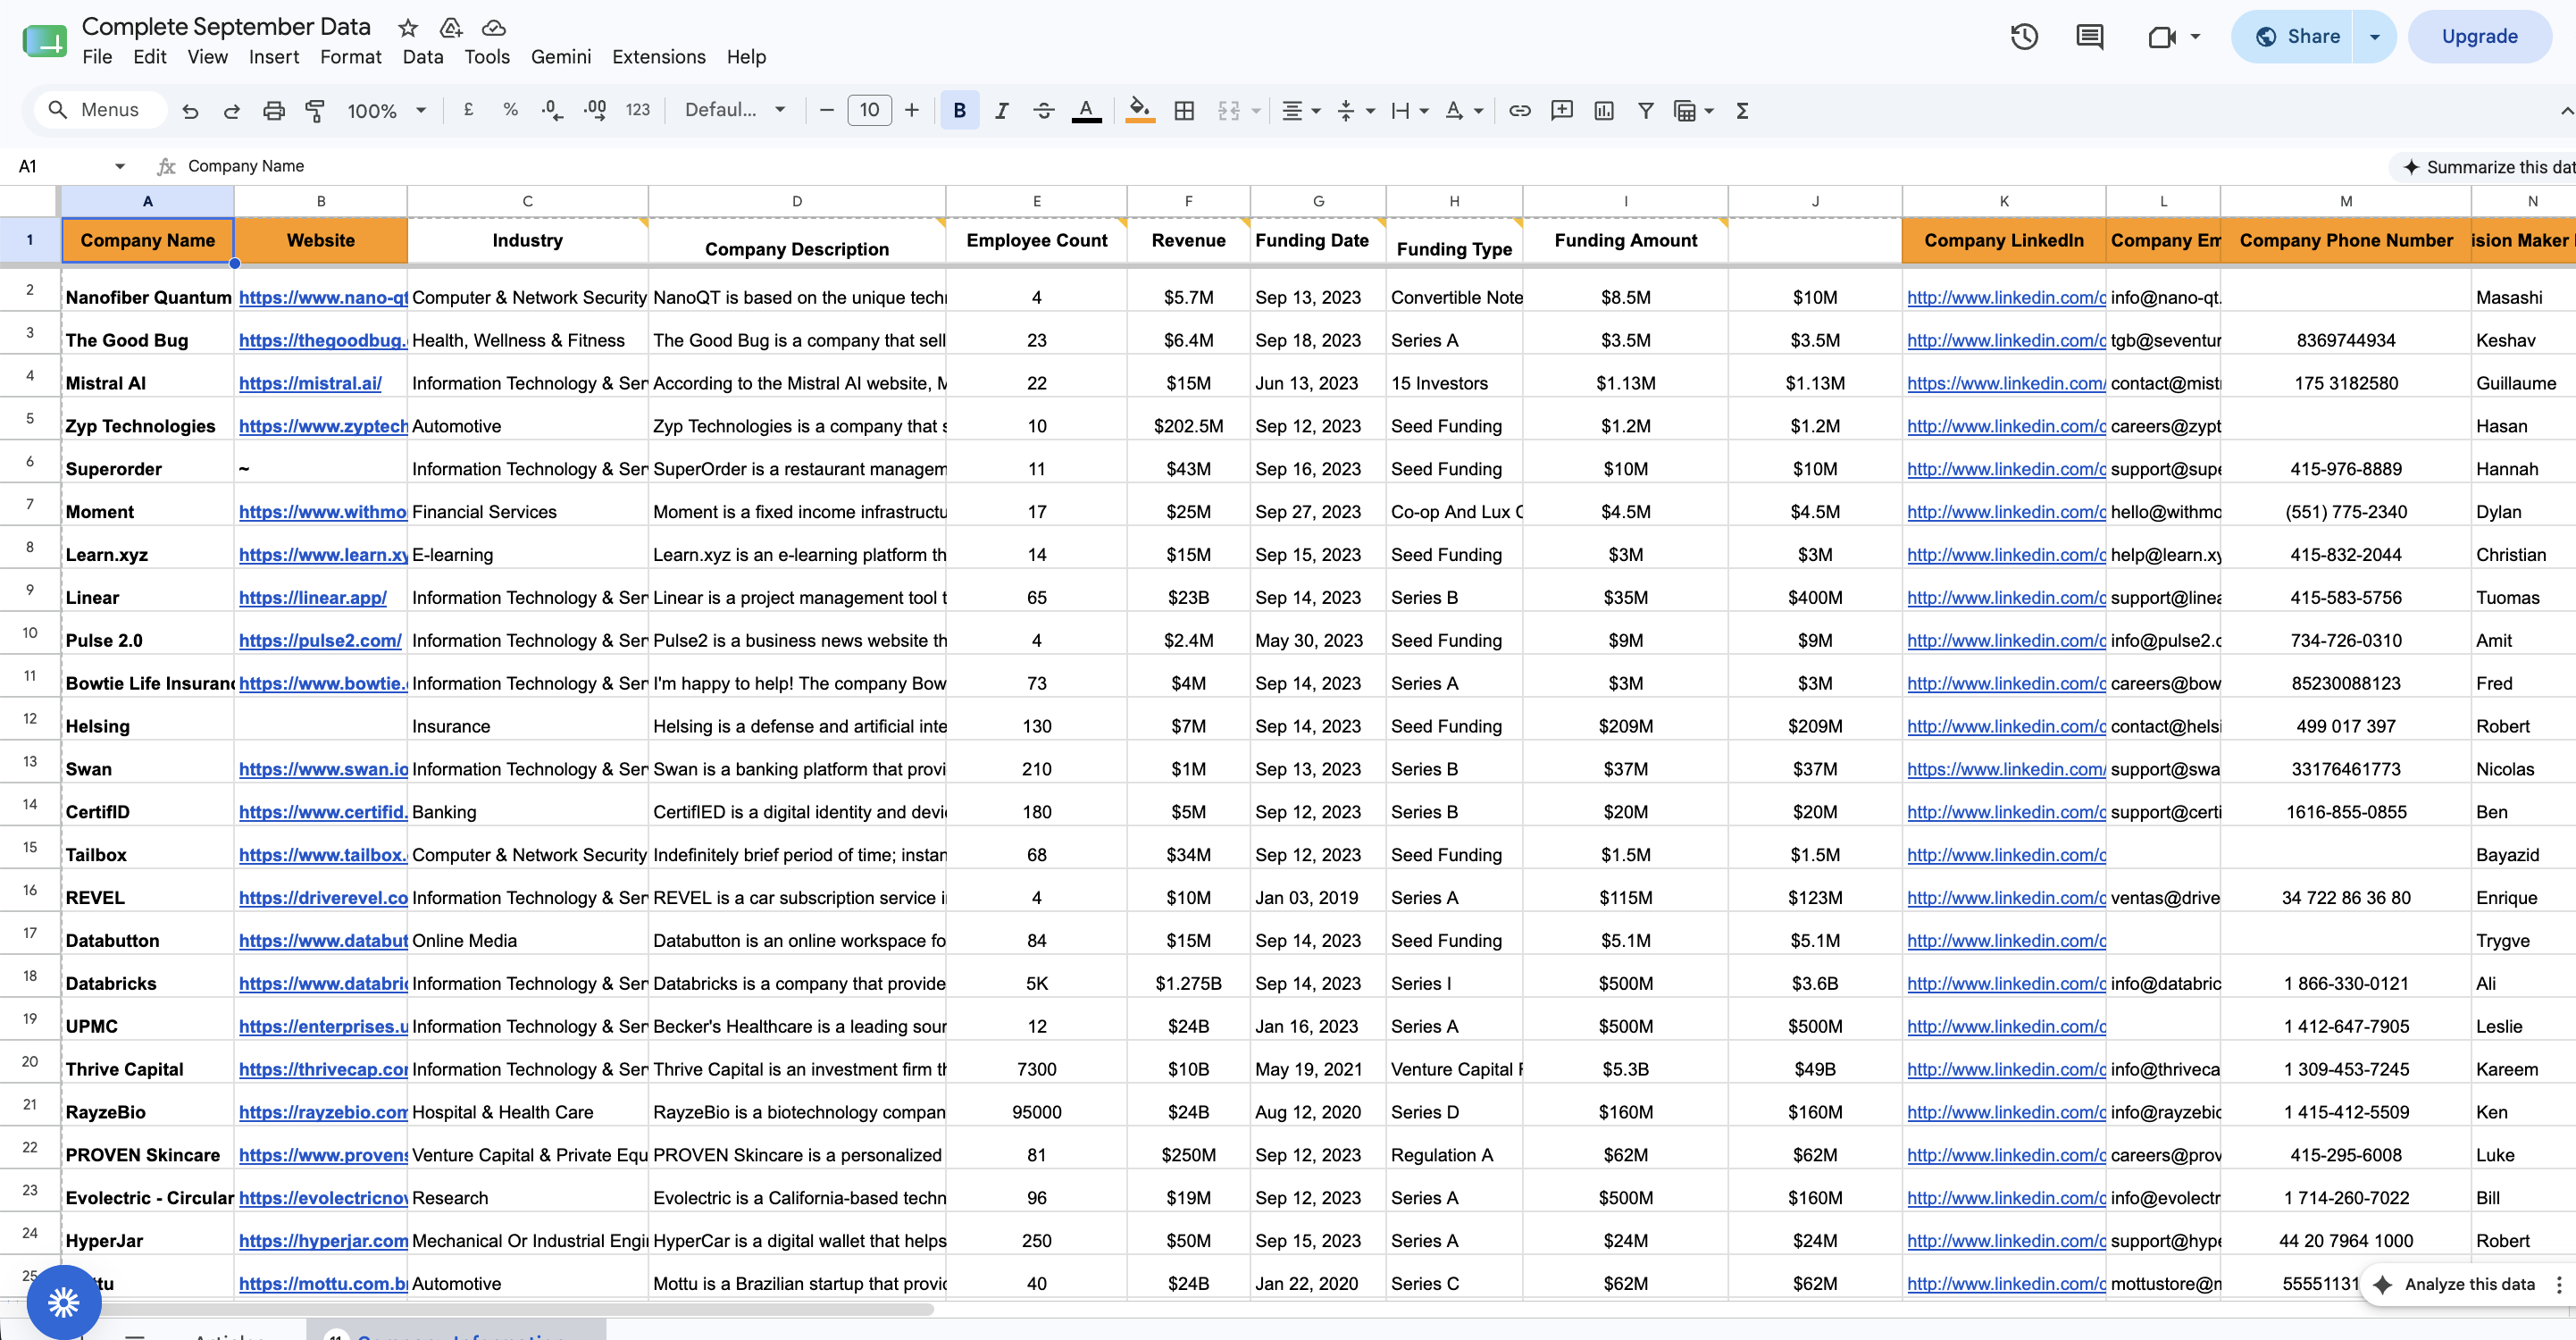Open the Borders tool

click(1184, 110)
